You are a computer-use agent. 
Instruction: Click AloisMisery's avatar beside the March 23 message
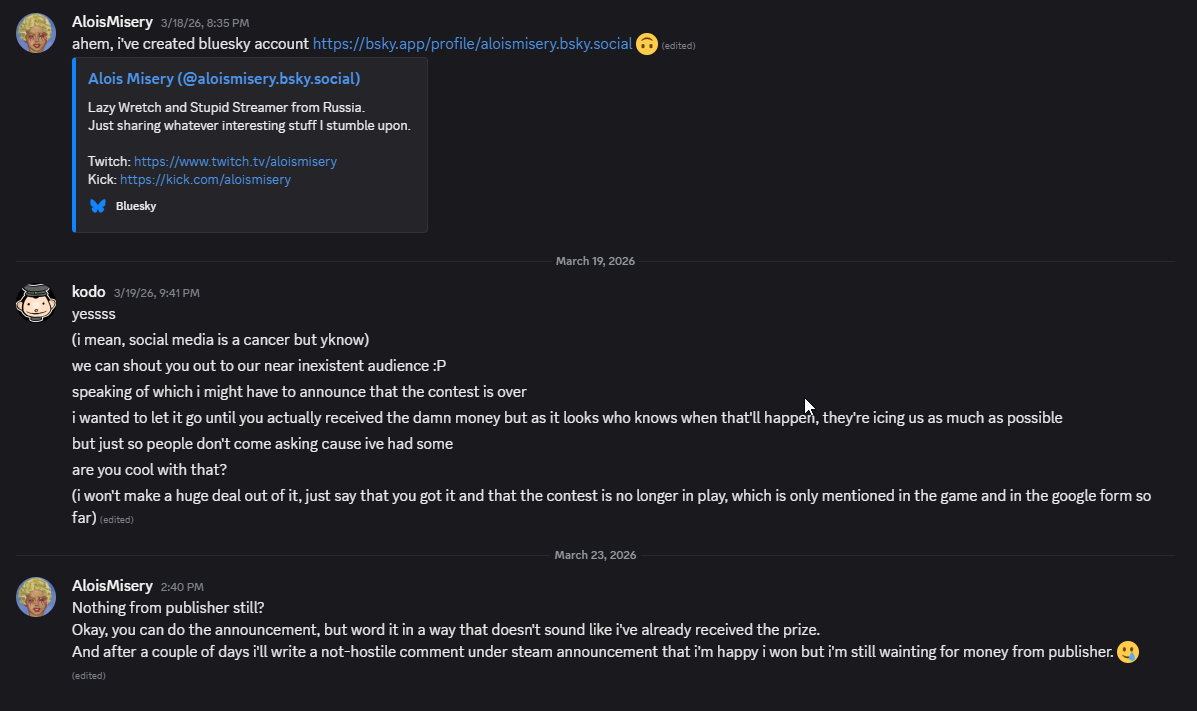[36, 597]
